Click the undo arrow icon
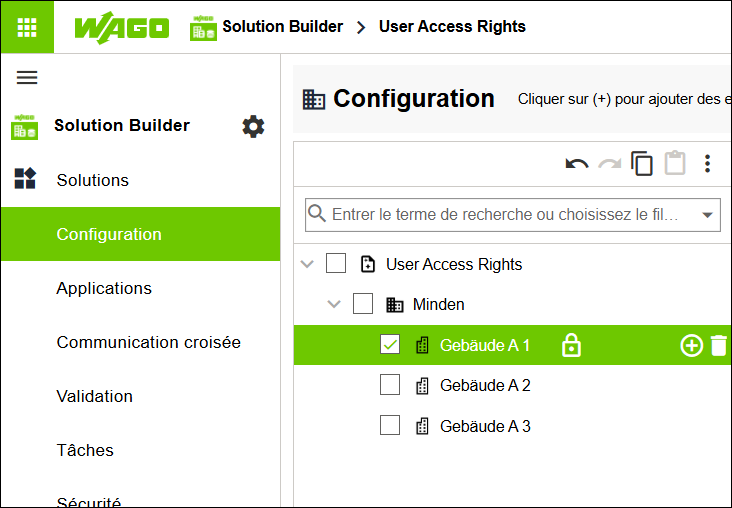This screenshot has height=508, width=732. coord(577,164)
